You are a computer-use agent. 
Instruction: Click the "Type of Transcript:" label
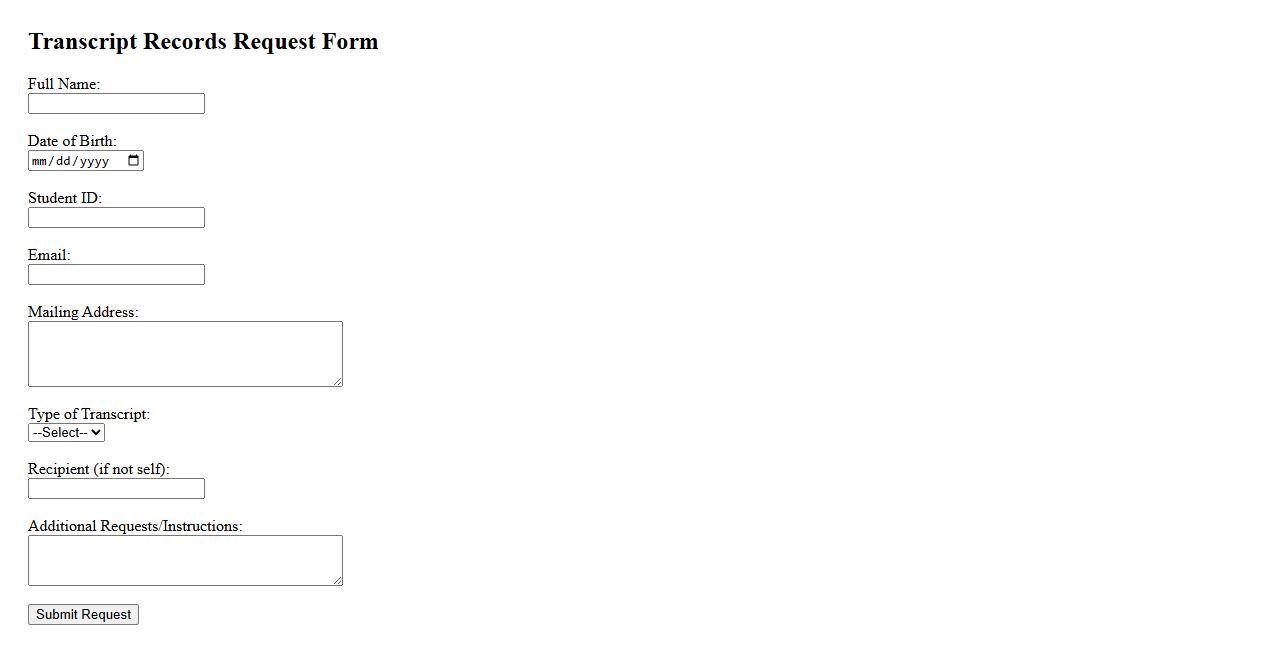89,414
